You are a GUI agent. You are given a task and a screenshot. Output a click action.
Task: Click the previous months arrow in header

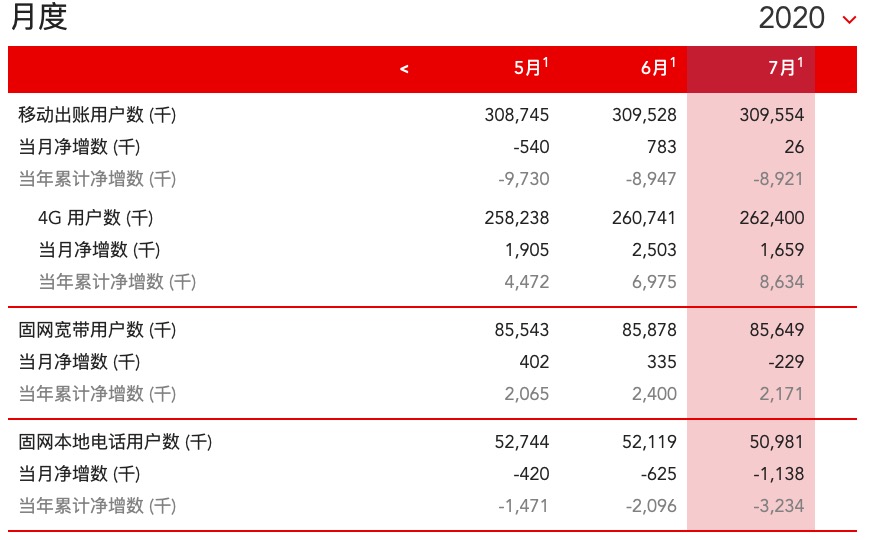404,69
